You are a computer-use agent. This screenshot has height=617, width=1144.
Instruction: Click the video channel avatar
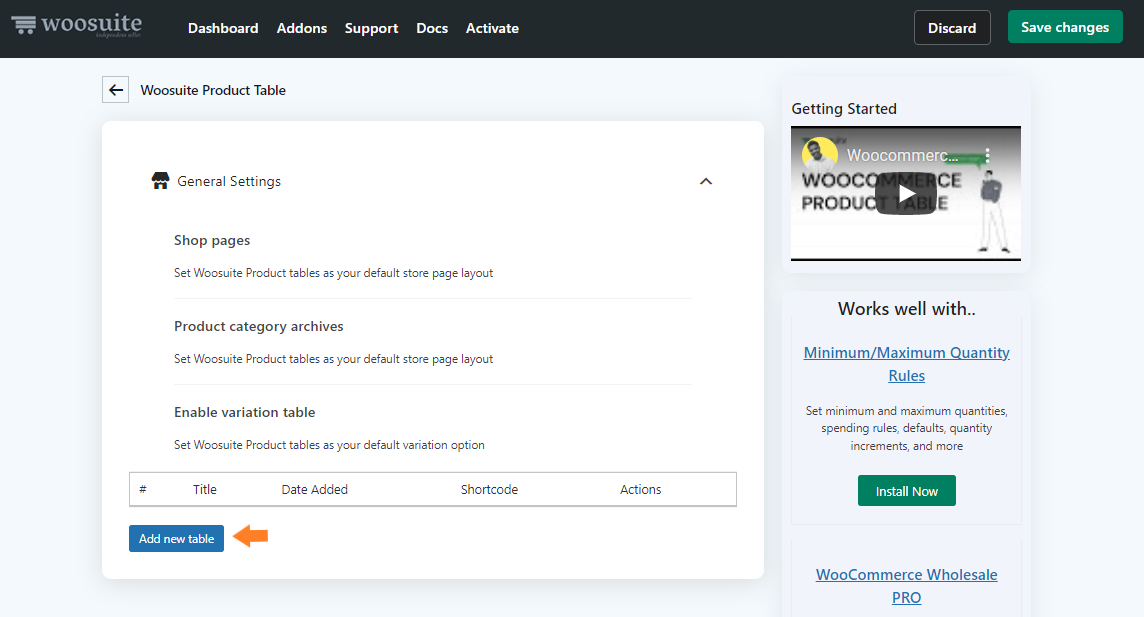(x=819, y=155)
